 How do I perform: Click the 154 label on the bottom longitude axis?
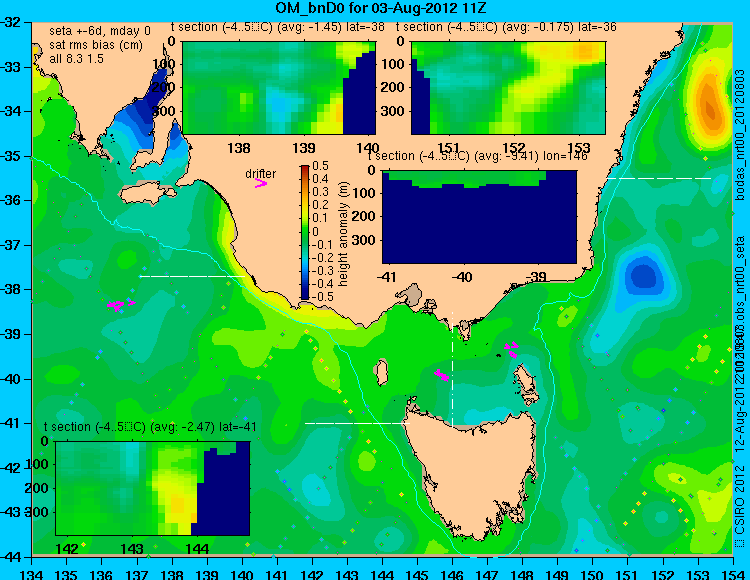[x=733, y=574]
